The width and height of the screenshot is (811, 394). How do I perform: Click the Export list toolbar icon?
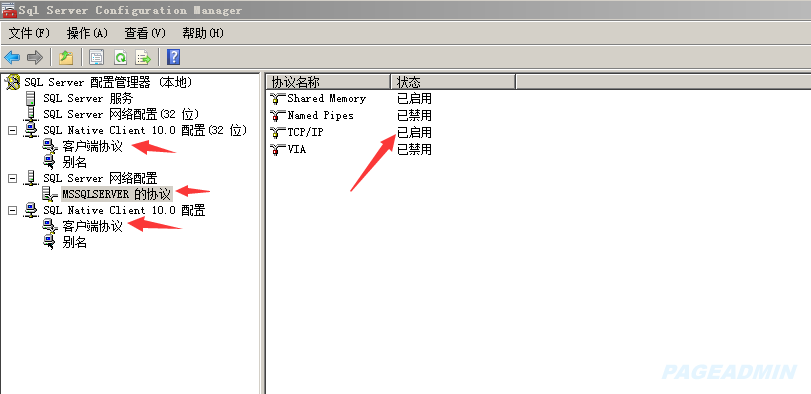143,57
